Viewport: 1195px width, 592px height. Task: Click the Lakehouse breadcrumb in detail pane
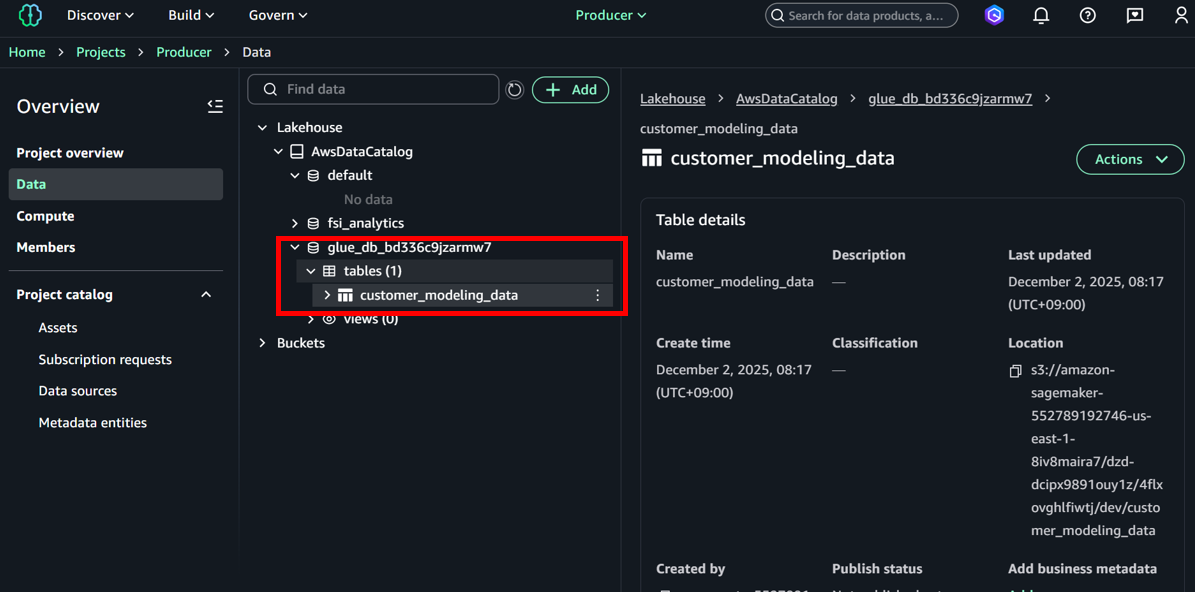click(672, 99)
